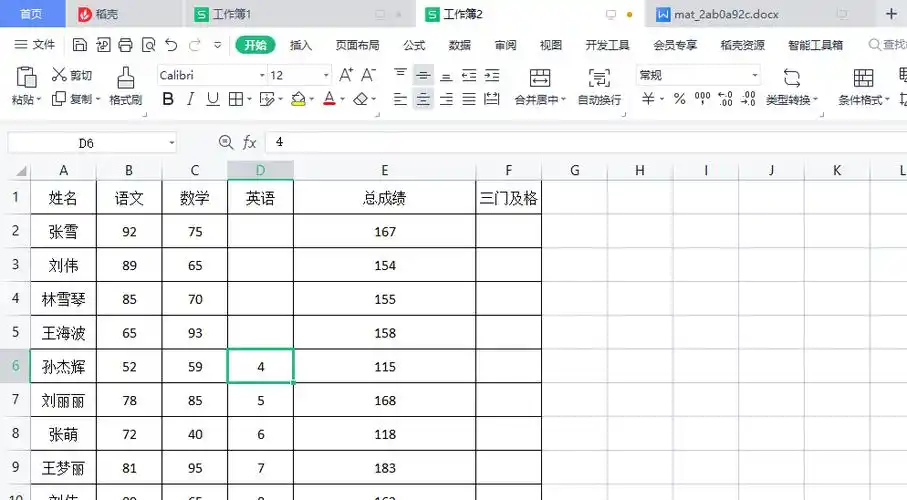Screen dimensions: 907x500
Task: Click the yellow fill color bucket
Action: (x=298, y=99)
